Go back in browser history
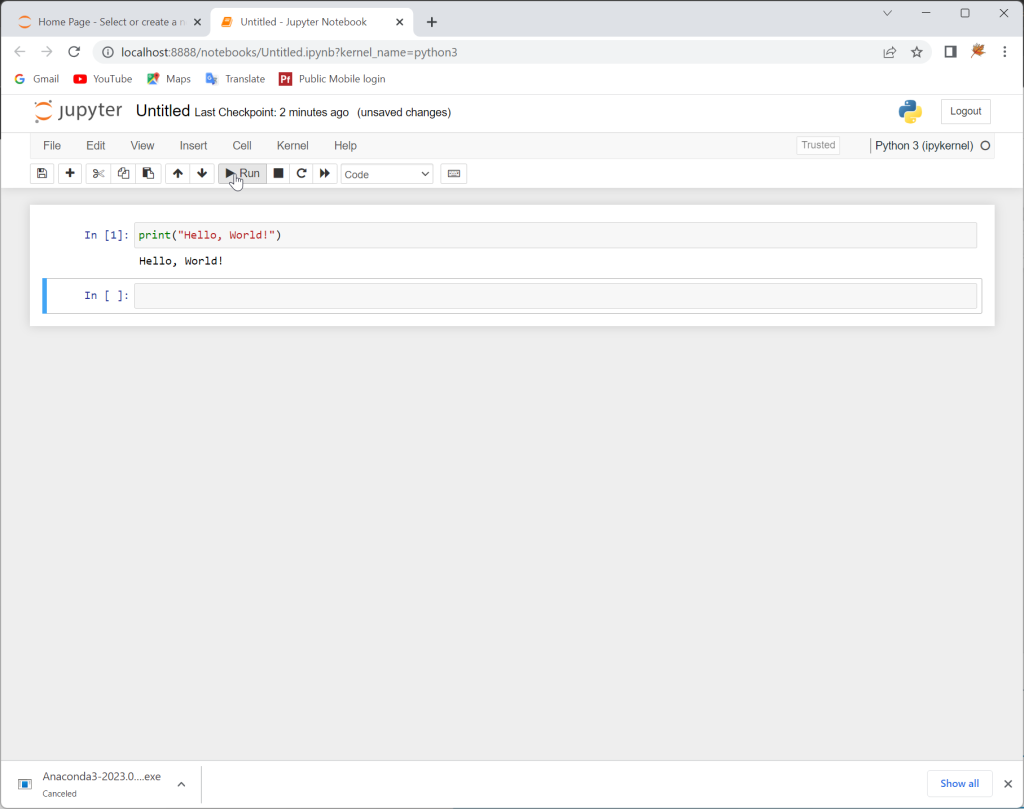 point(20,52)
